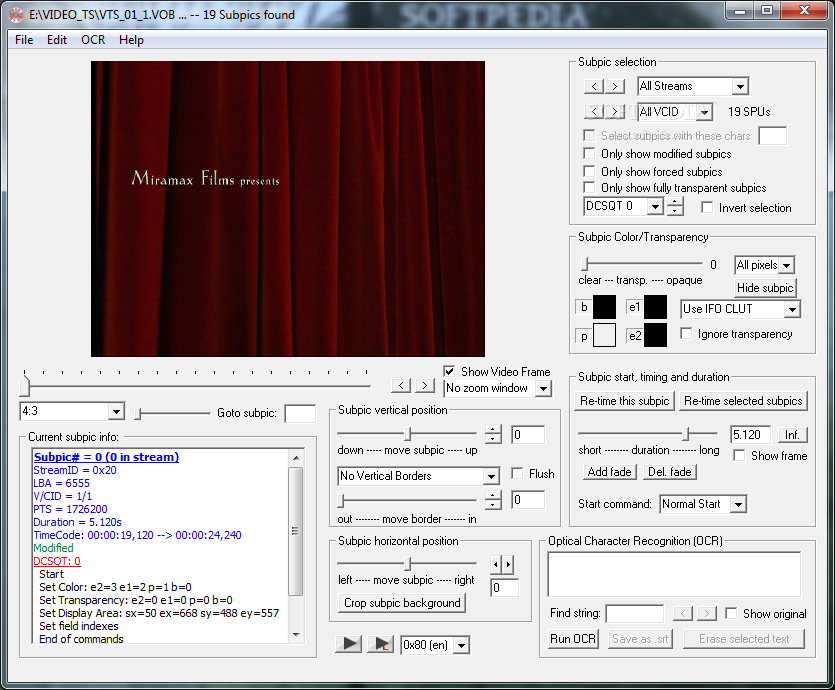The image size is (835, 690).
Task: Click the black b color swatch
Action: click(604, 307)
